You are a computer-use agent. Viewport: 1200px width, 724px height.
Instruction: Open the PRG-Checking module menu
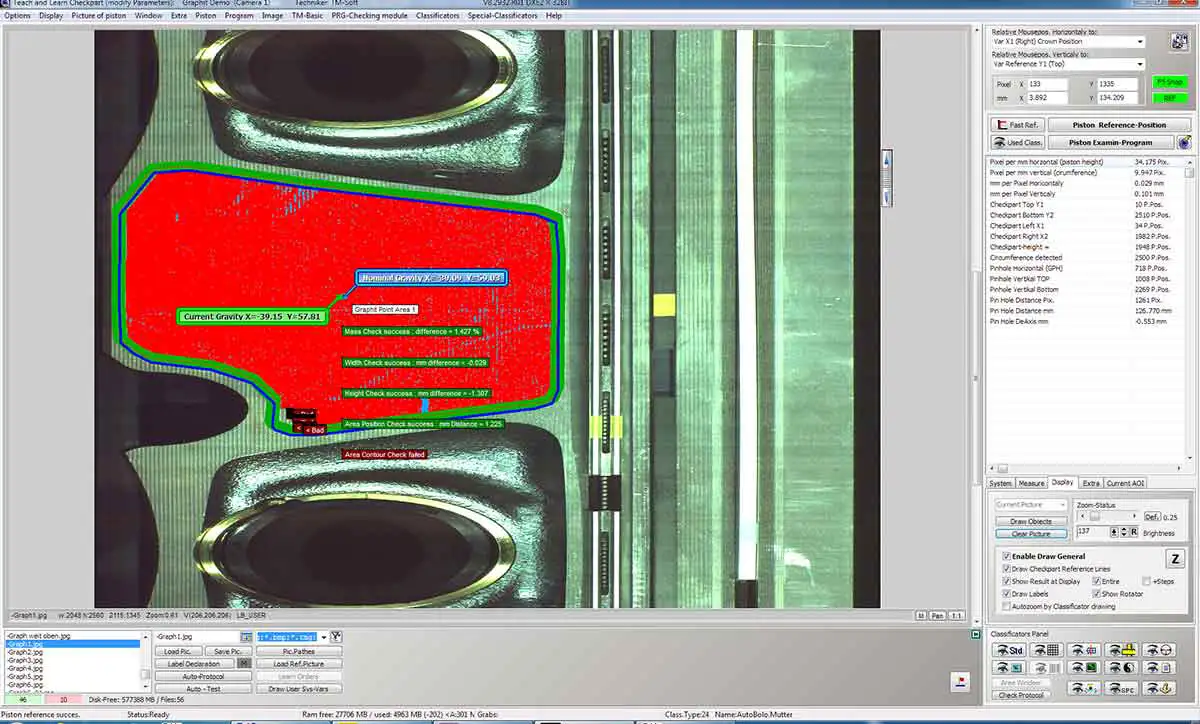coord(369,16)
